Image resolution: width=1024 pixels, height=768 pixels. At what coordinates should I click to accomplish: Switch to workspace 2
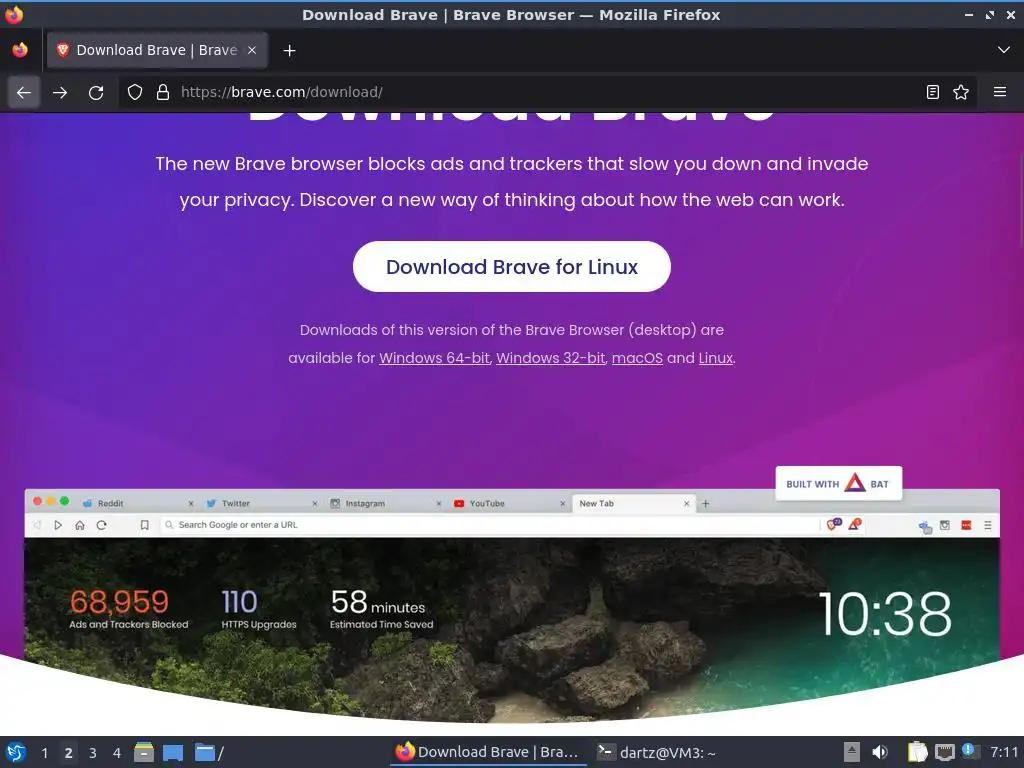(x=69, y=753)
